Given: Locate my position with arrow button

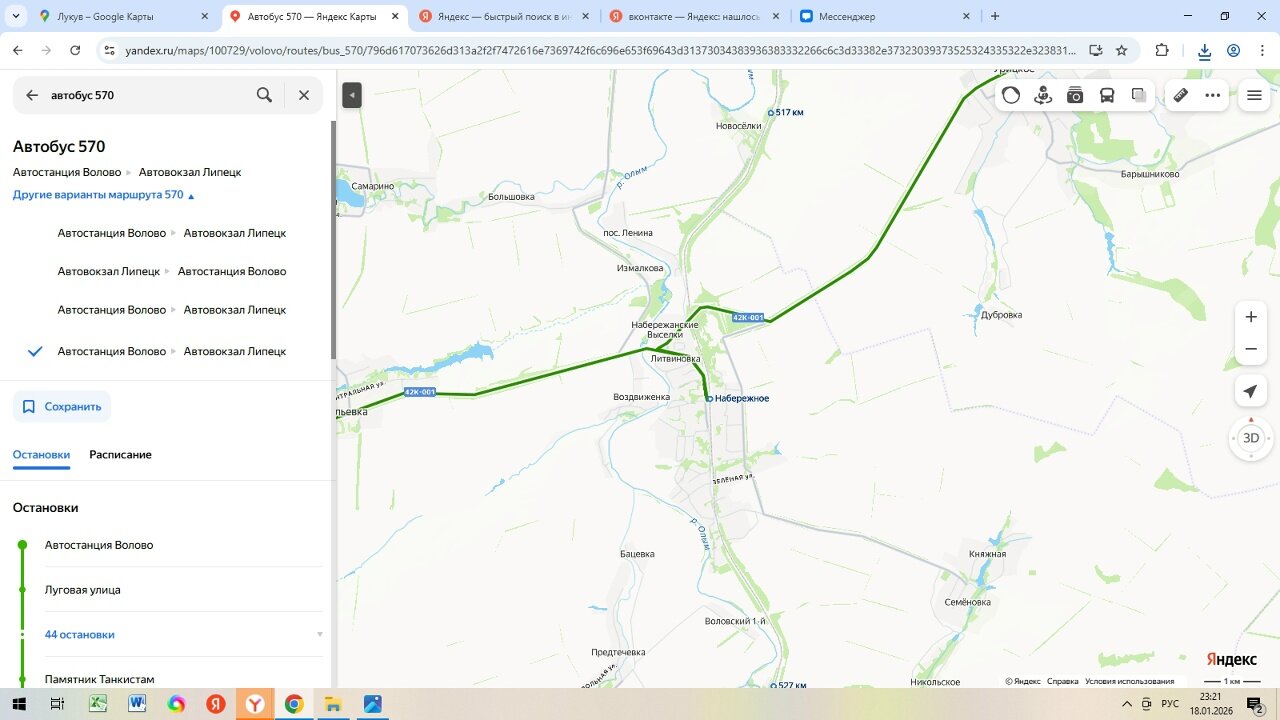Looking at the screenshot, I should click(1250, 392).
